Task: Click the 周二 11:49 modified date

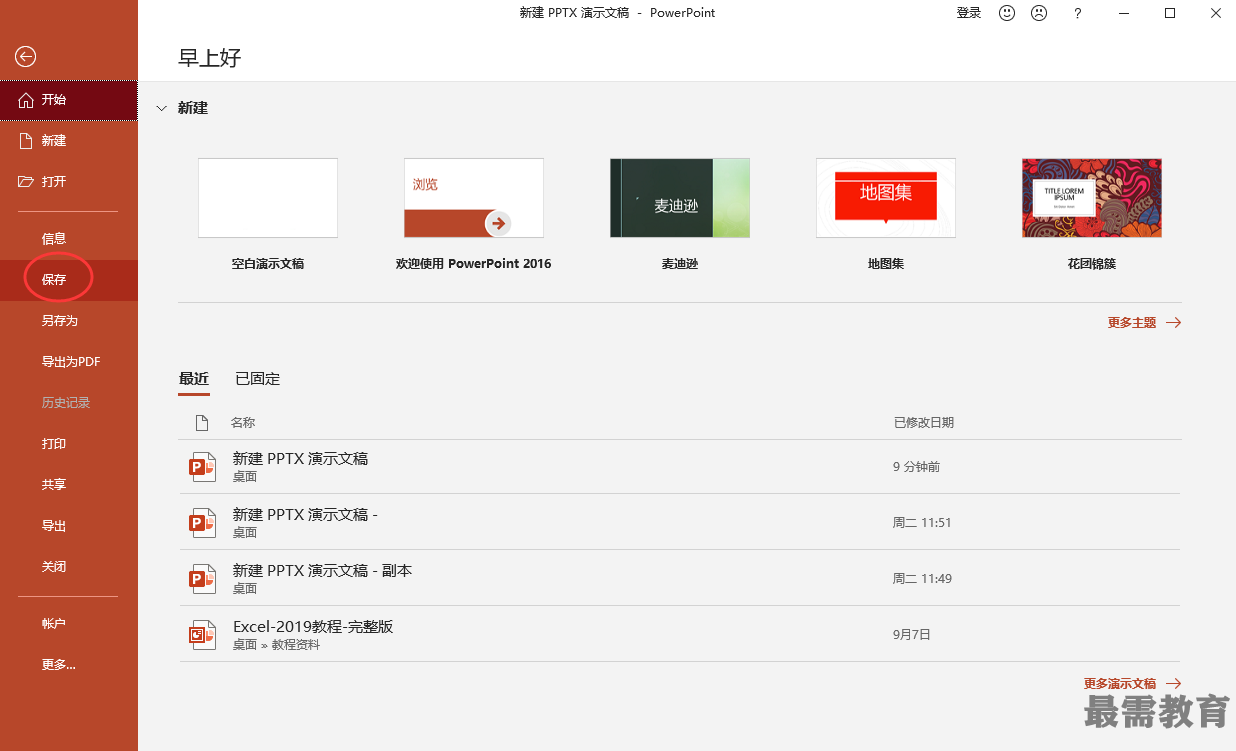Action: (x=922, y=579)
